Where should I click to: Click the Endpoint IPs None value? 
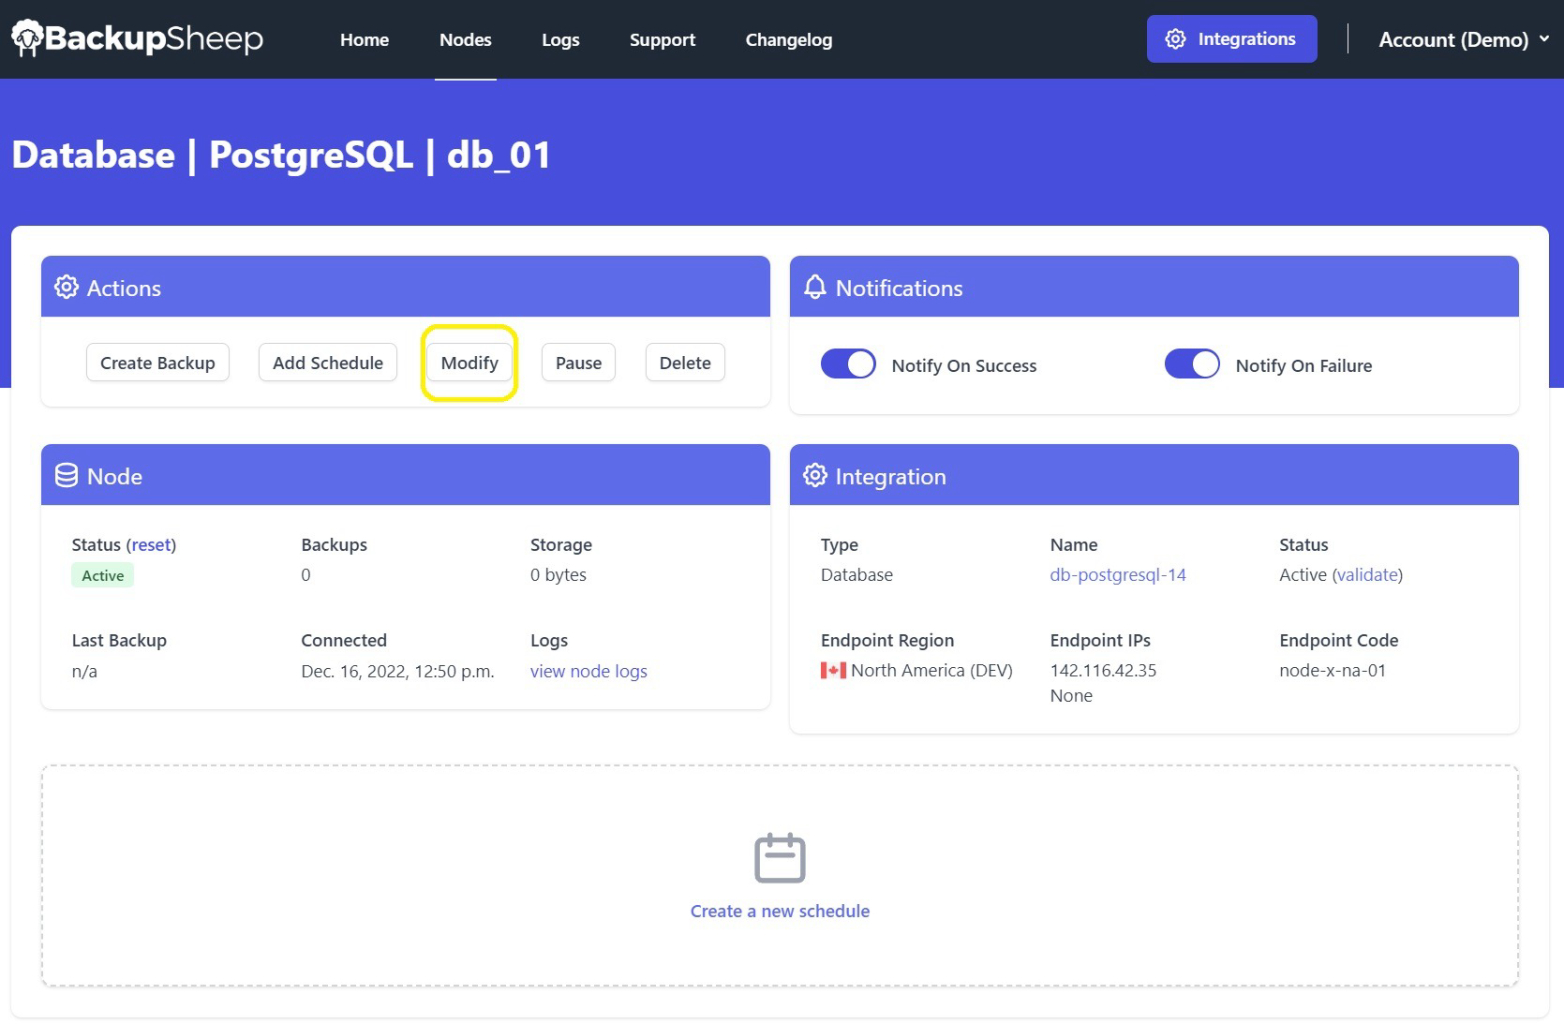[x=1071, y=696]
